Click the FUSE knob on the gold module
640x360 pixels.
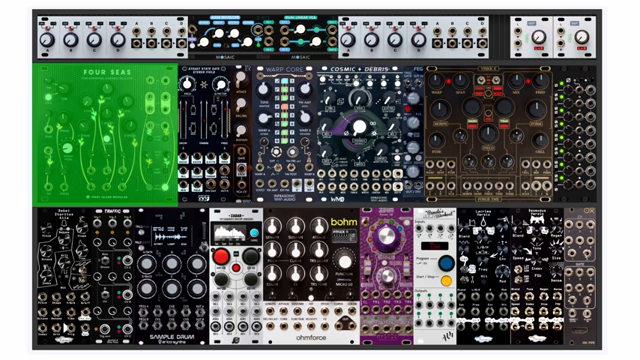tap(436, 140)
